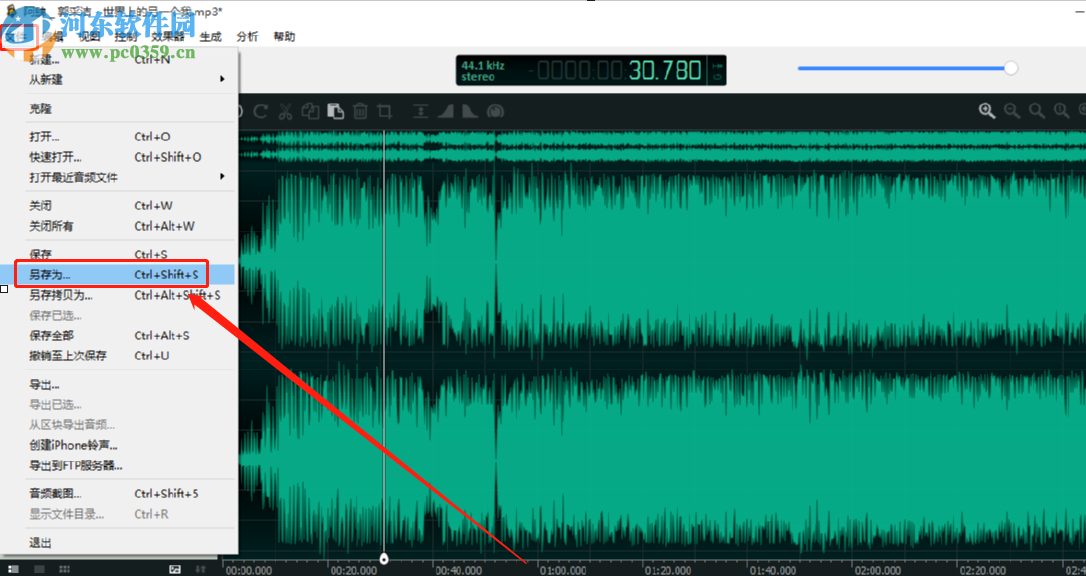Screen dimensions: 1086x576
Task: Apply fade-in with the ramp-up icon
Action: click(445, 111)
